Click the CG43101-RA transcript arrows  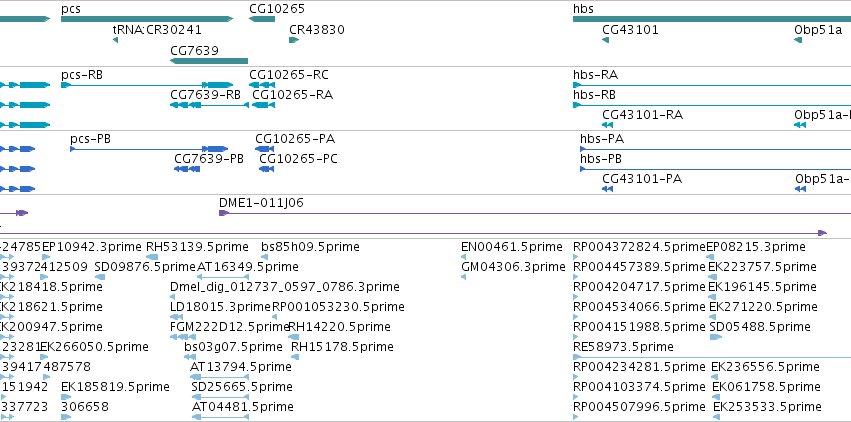pyautogui.click(x=607, y=125)
